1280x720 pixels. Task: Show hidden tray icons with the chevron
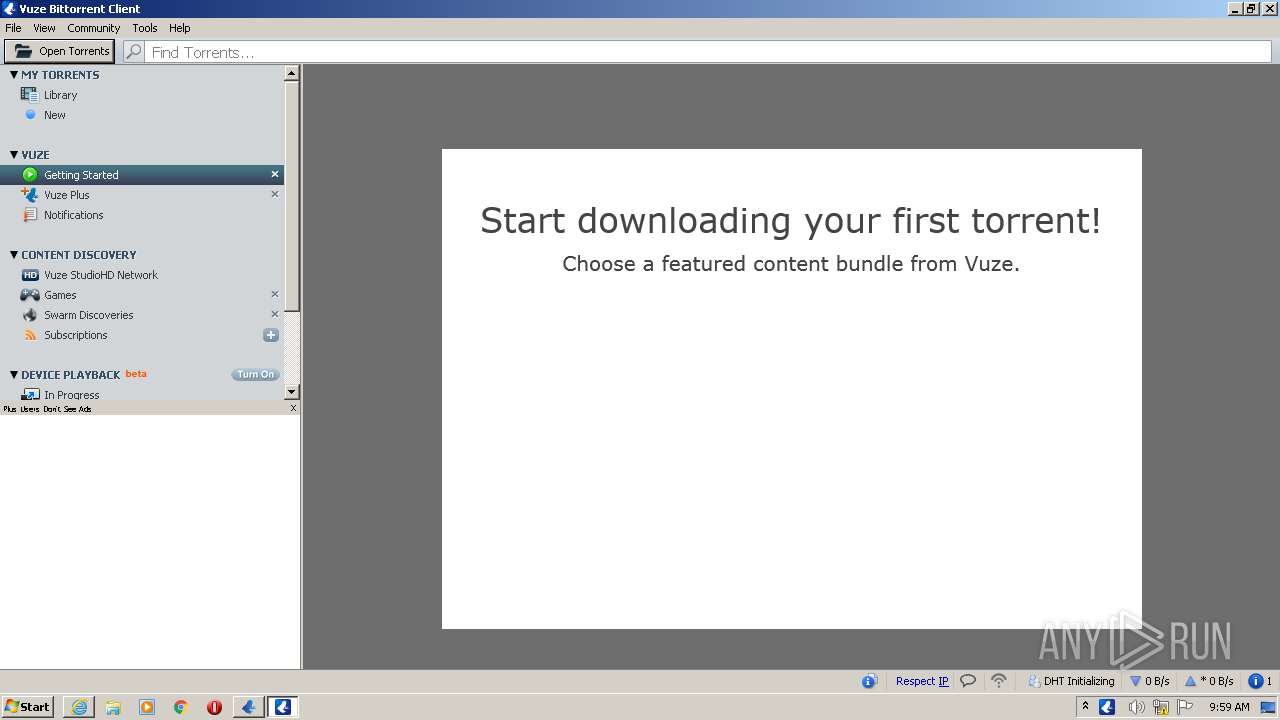point(1085,707)
